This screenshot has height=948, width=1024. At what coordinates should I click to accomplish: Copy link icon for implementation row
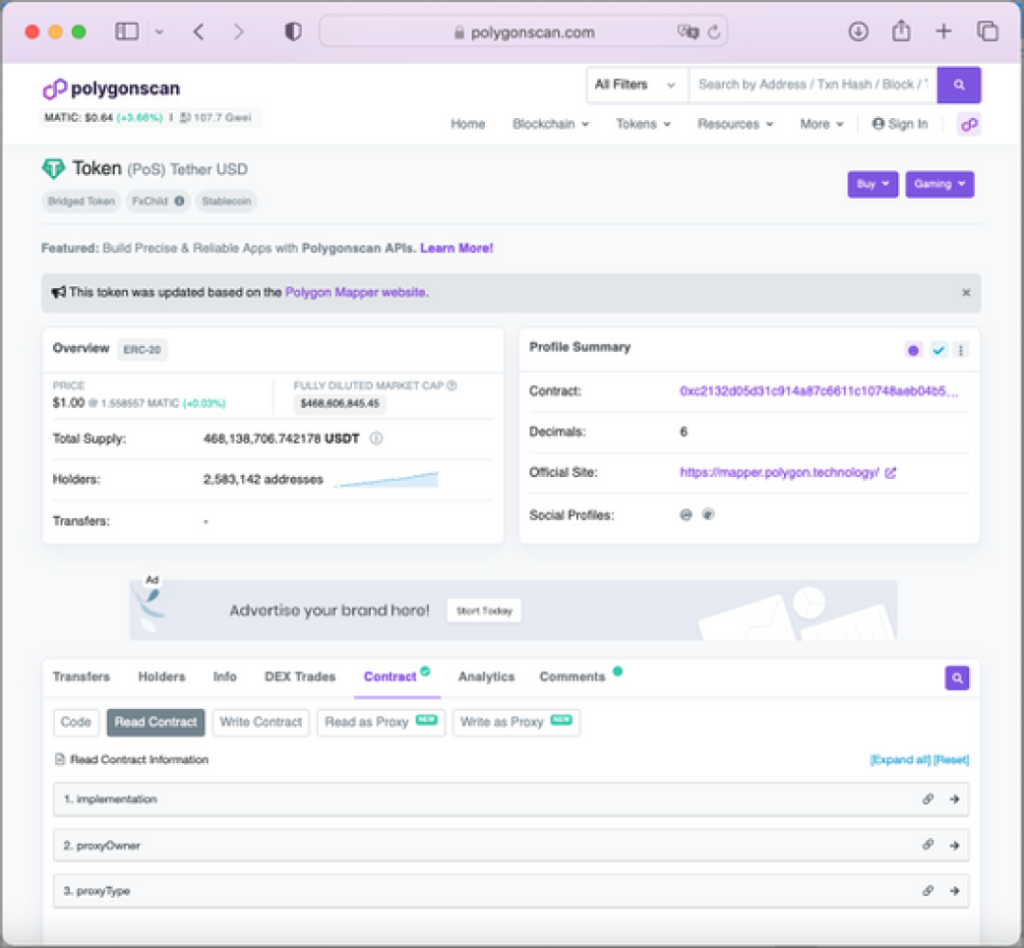pyautogui.click(x=927, y=799)
